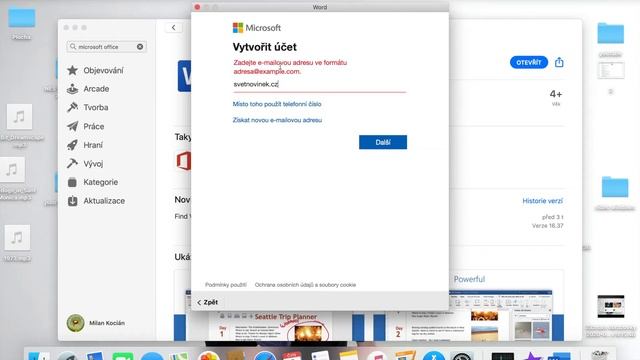Click the email address input field
The height and width of the screenshot is (360, 640).
pos(320,84)
